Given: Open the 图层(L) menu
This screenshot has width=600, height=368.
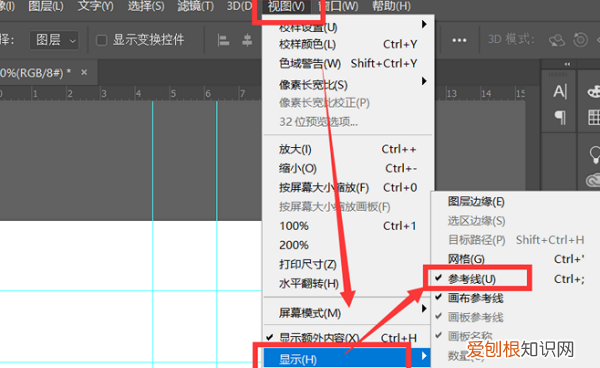Looking at the screenshot, I should 46,7.
